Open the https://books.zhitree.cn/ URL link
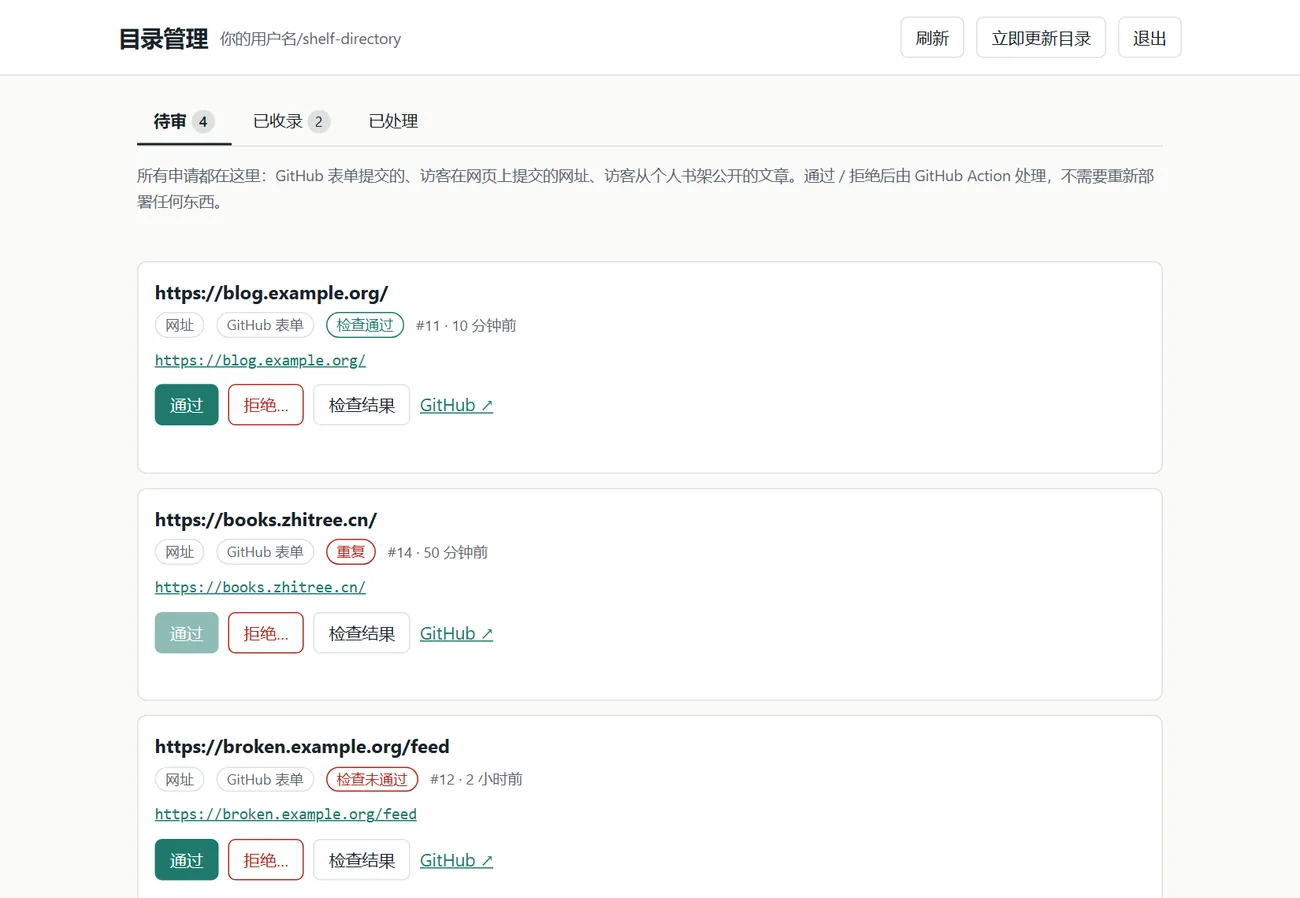The image size is (1300, 898). (260, 587)
